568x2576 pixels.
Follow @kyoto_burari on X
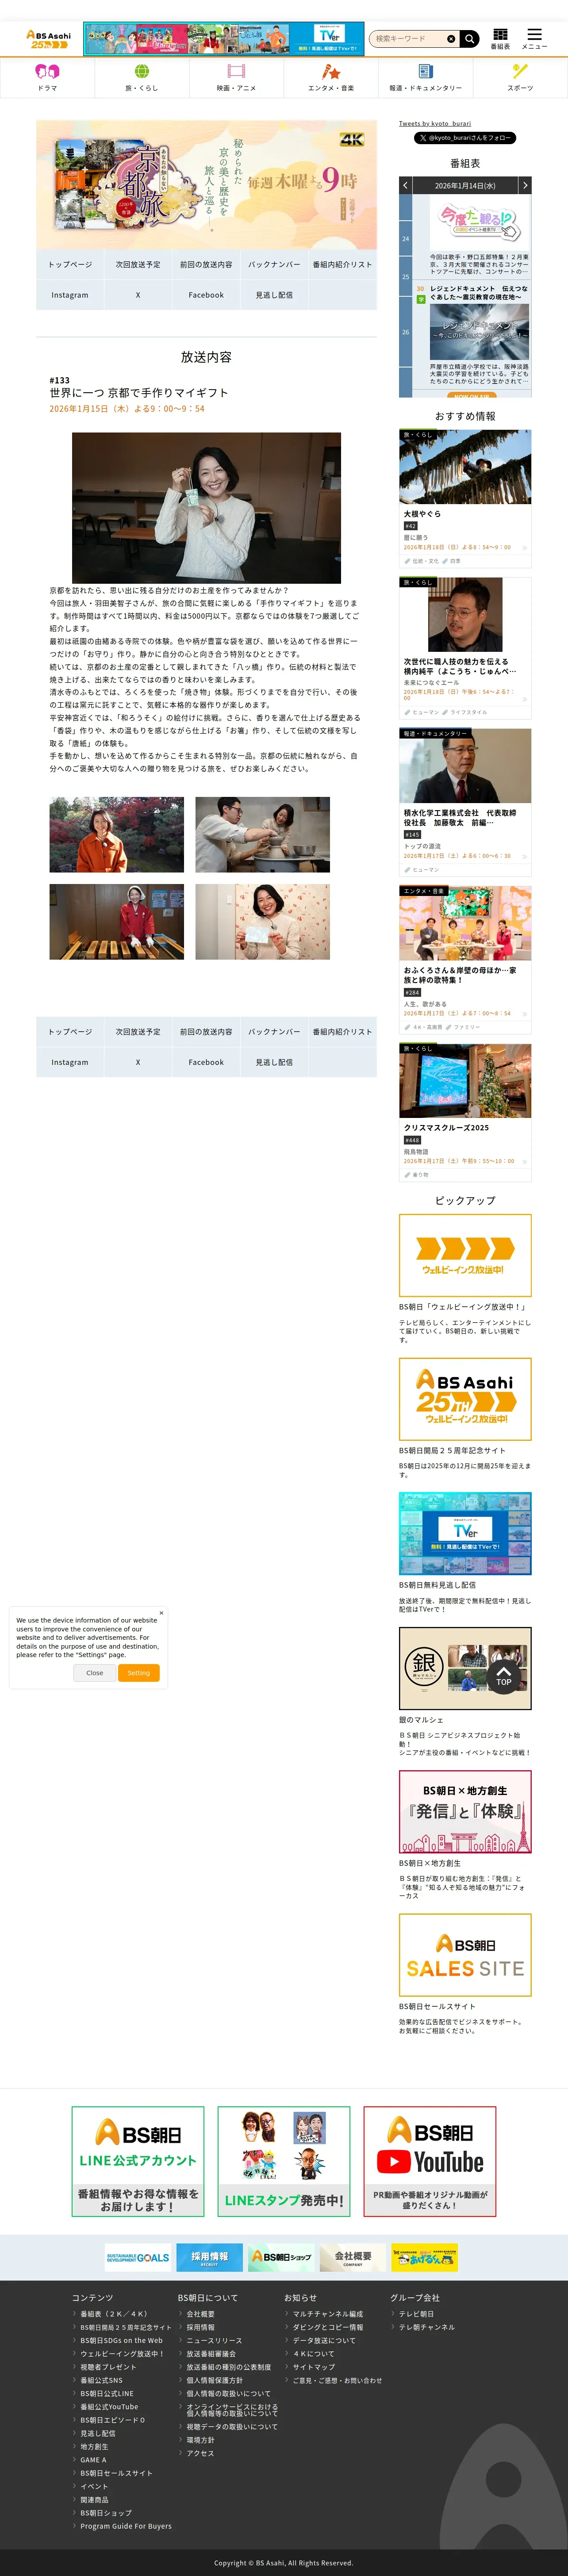click(x=465, y=138)
